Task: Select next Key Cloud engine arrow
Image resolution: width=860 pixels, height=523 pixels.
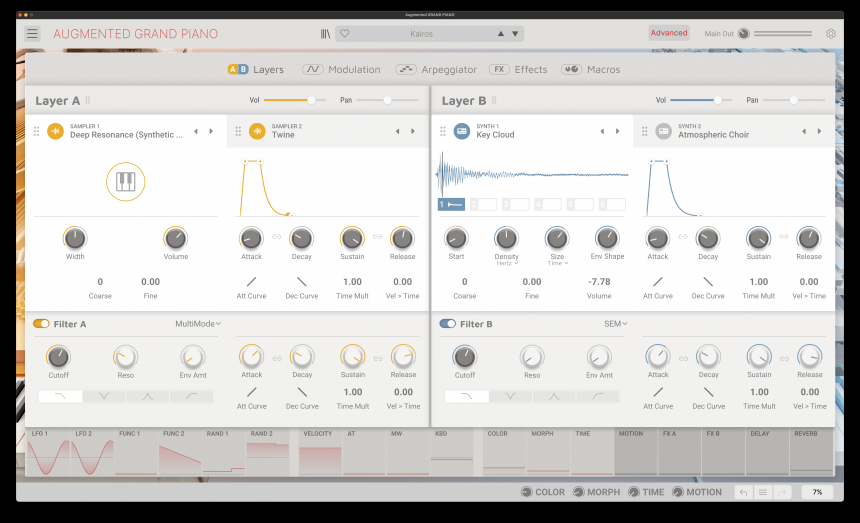Action: pos(618,131)
